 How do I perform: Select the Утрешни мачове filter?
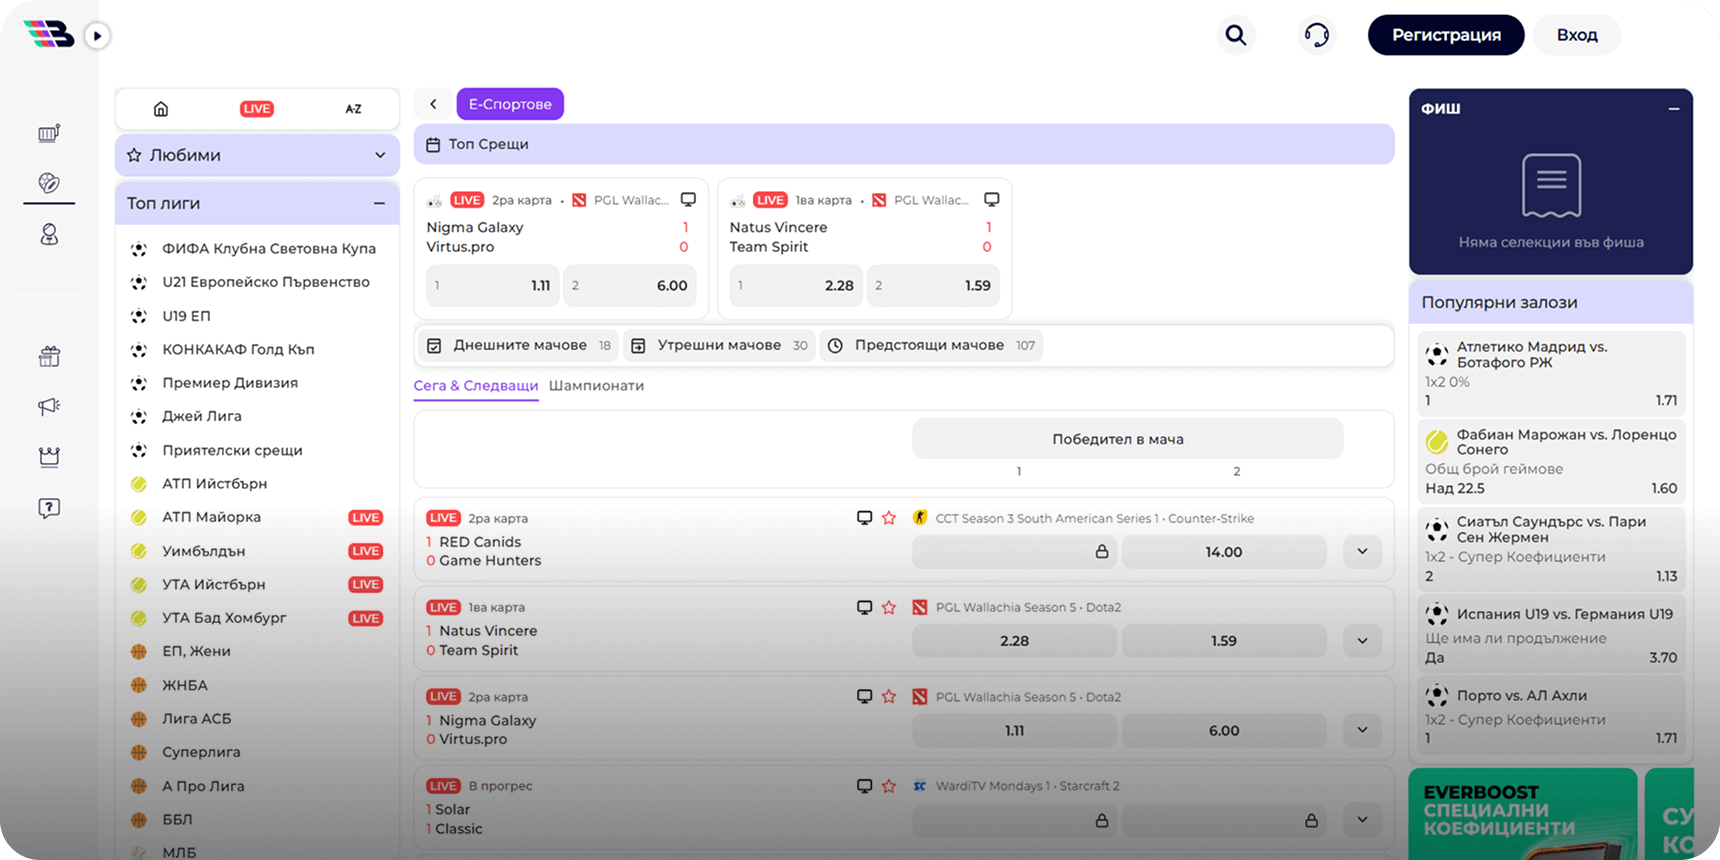coord(719,345)
